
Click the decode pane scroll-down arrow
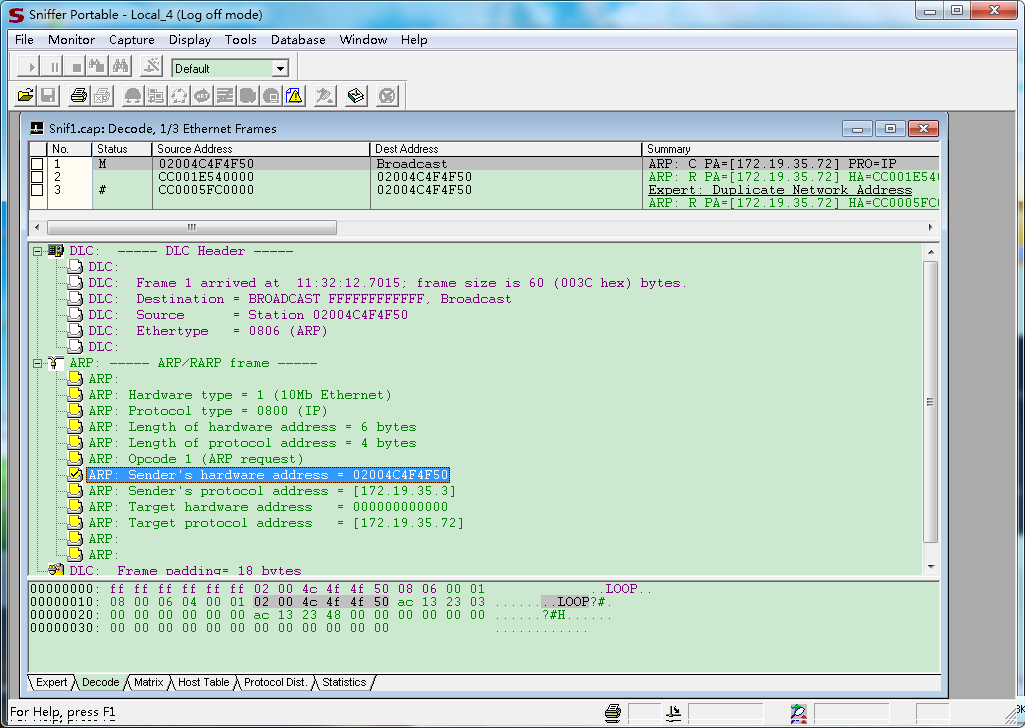pos(931,567)
